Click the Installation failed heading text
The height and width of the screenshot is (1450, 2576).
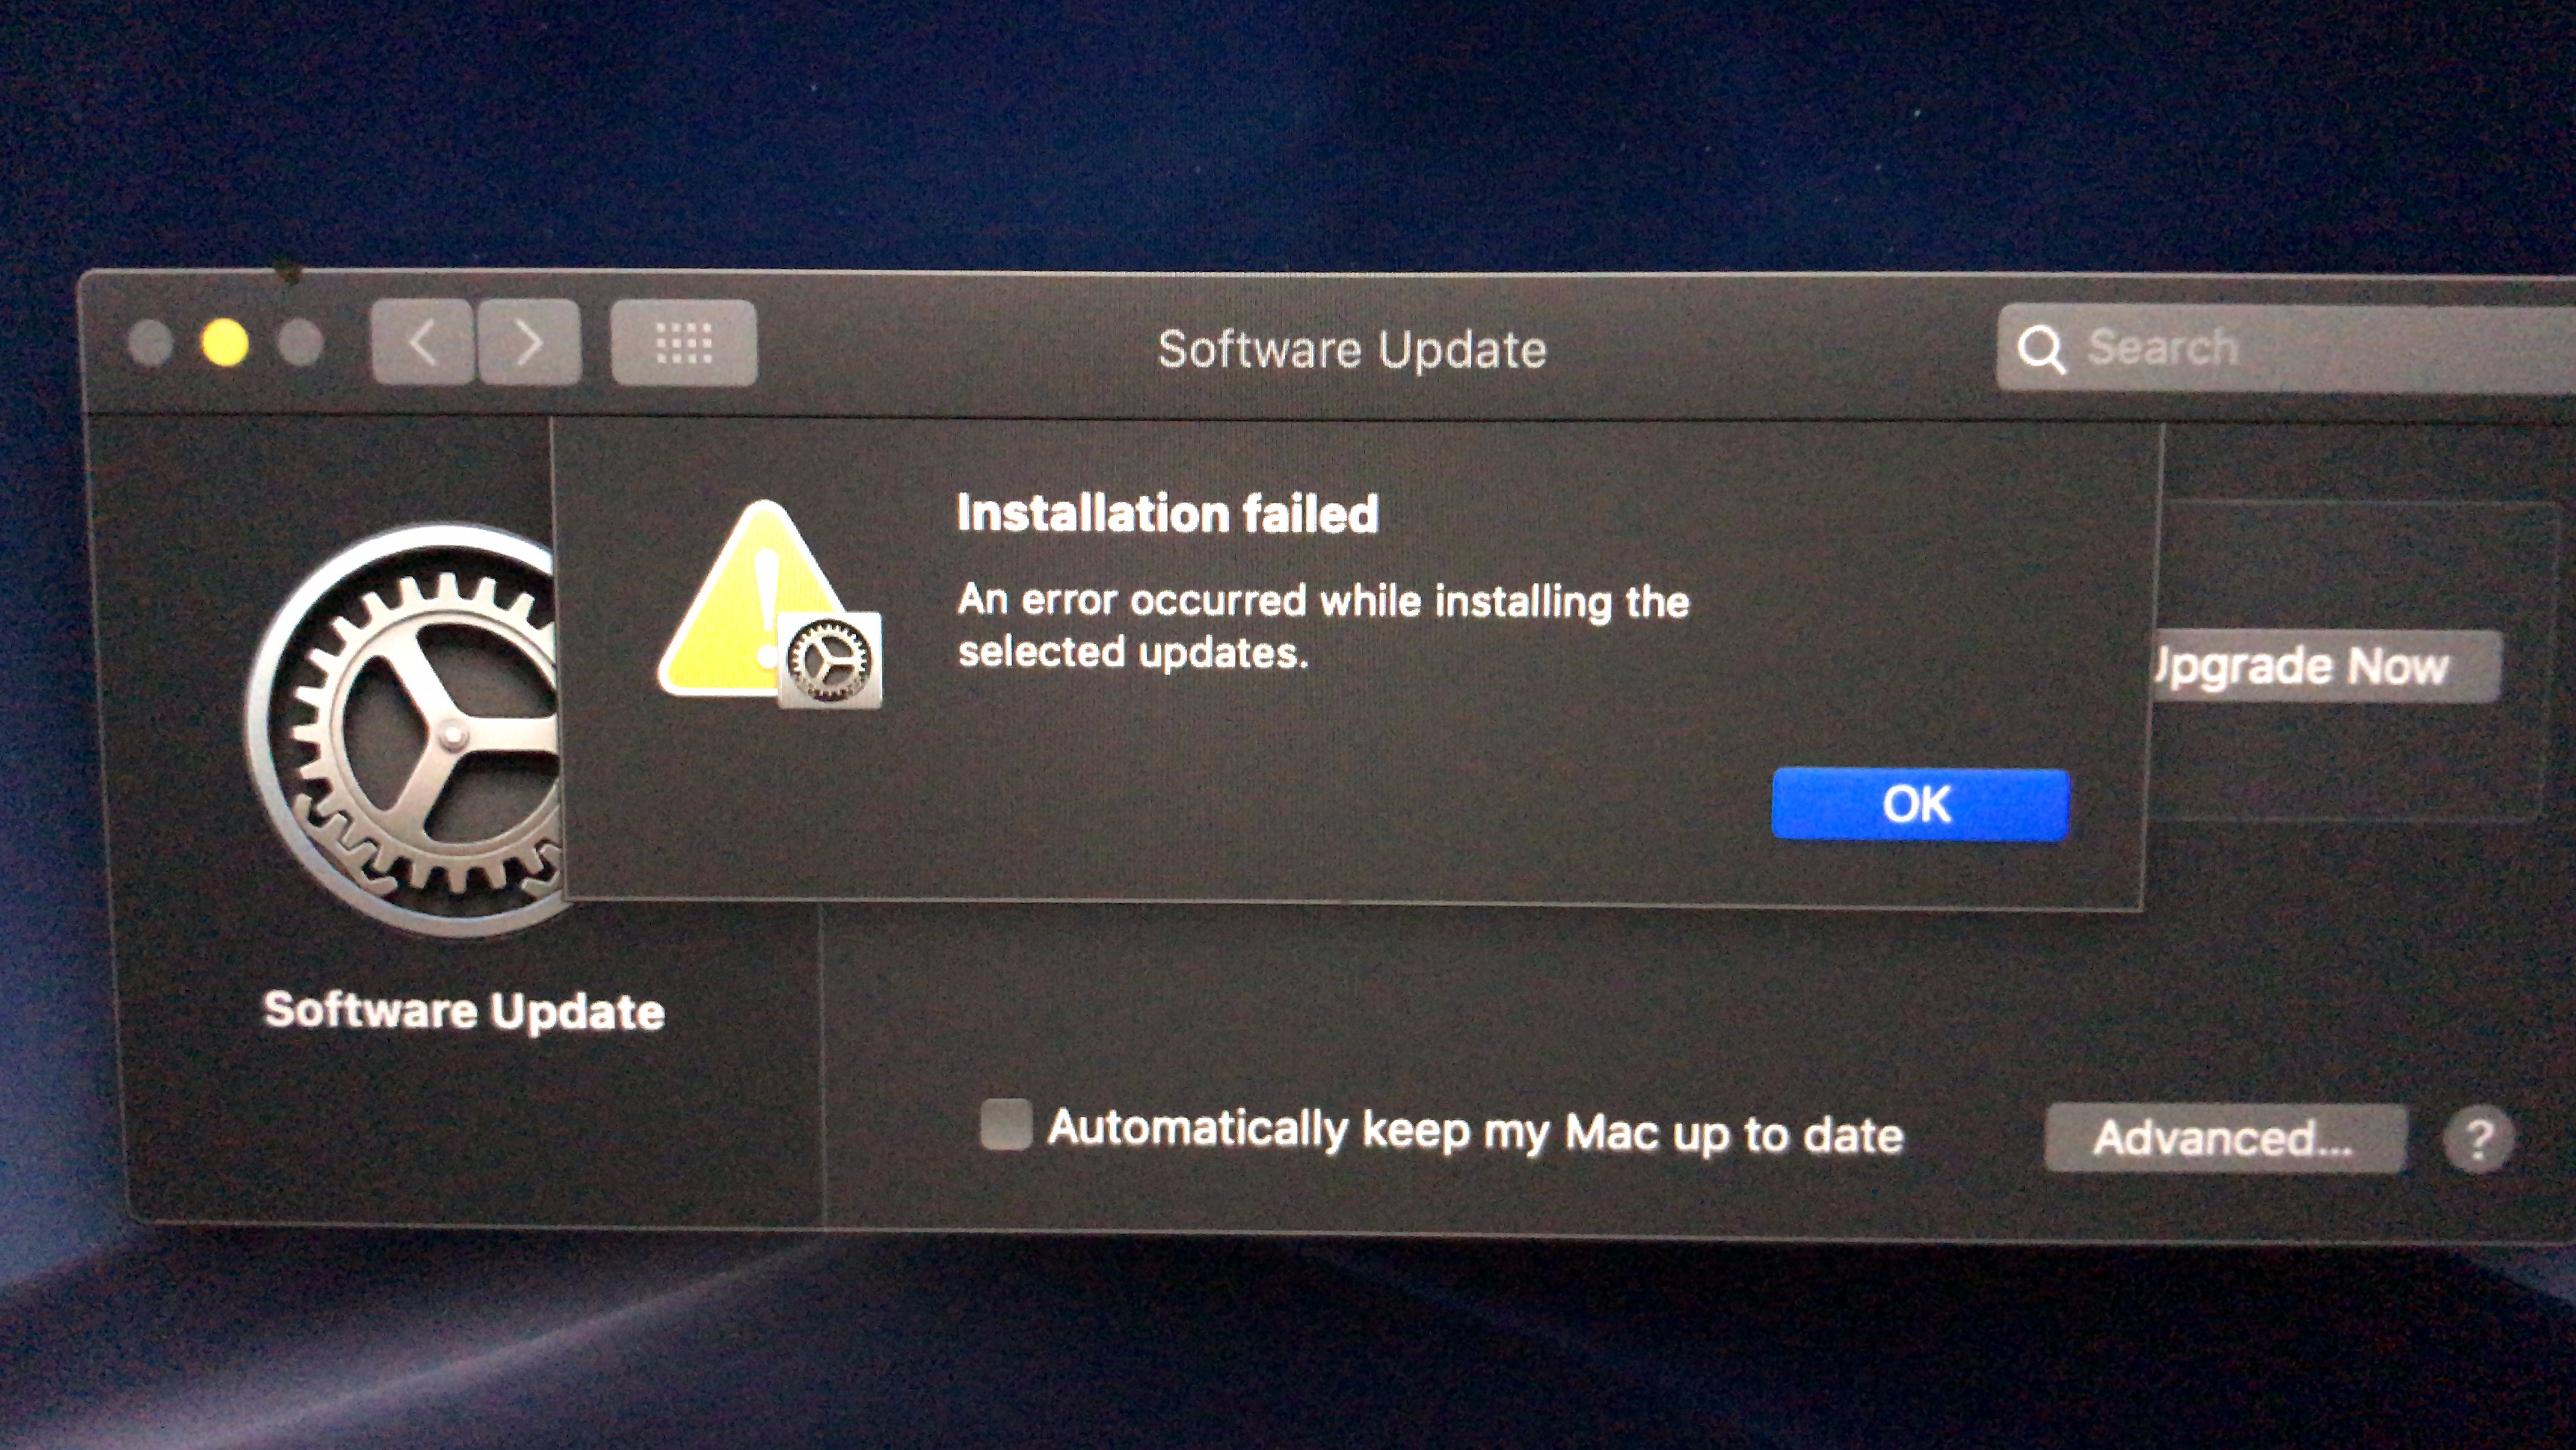(1168, 514)
